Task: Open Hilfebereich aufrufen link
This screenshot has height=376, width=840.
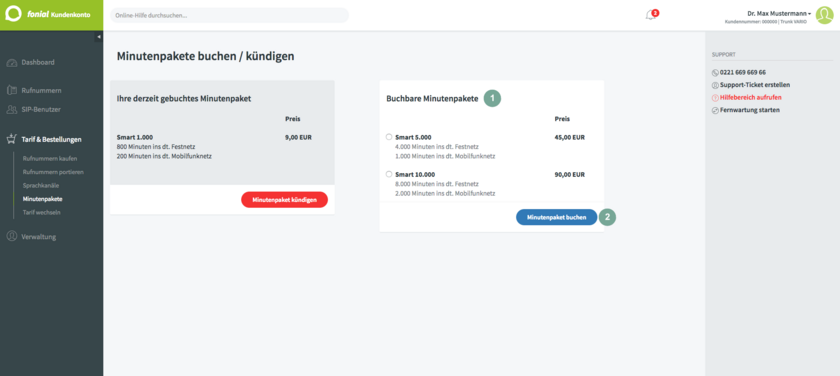Action: point(751,98)
